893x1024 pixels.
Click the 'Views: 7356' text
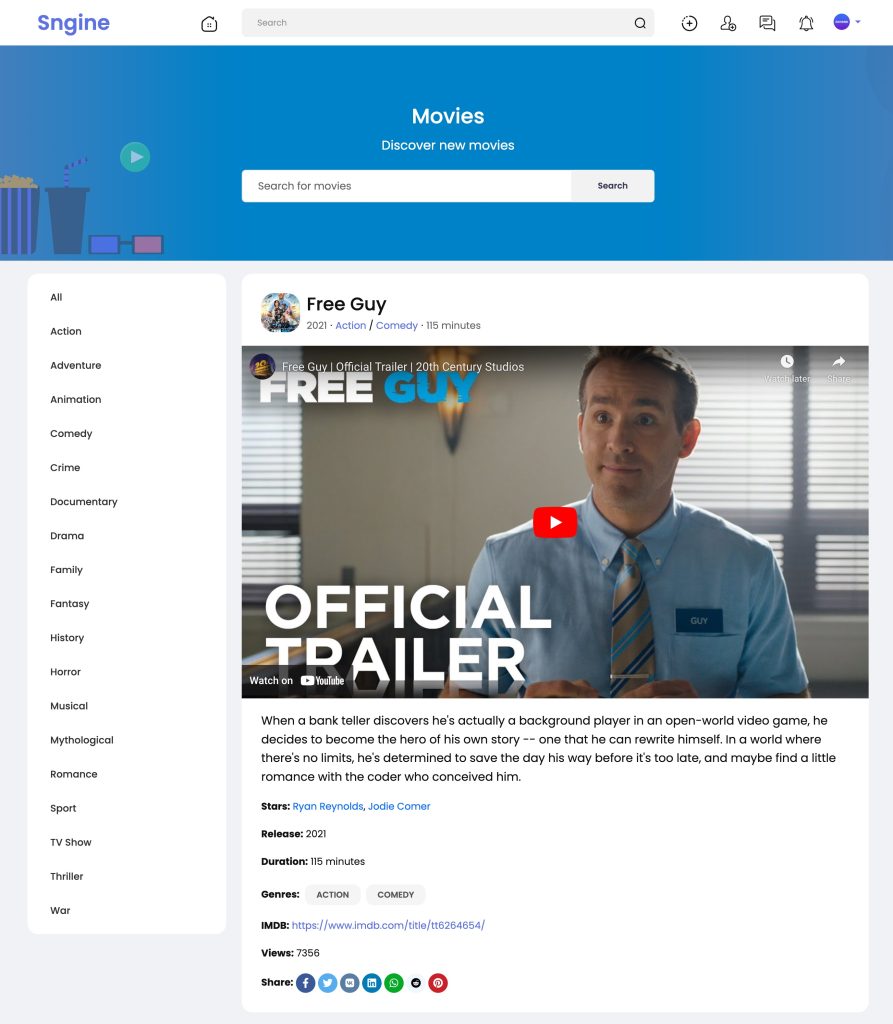click(x=290, y=953)
